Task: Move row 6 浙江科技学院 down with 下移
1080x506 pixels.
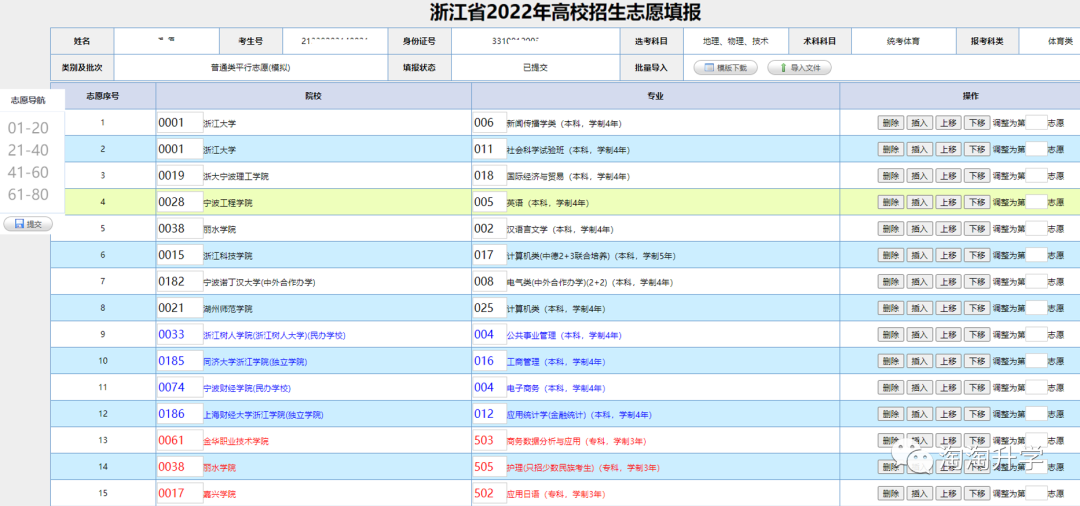Action: [x=977, y=255]
